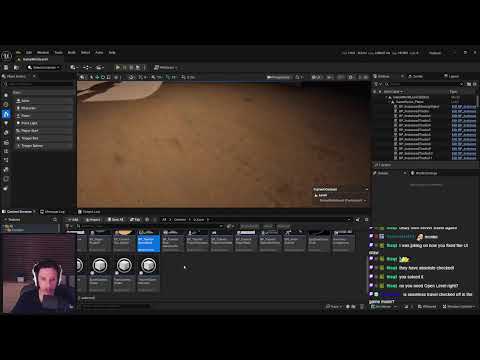480x360 pixels.
Task: Activate the Translate (move) gizmo tool
Action: pos(97,77)
